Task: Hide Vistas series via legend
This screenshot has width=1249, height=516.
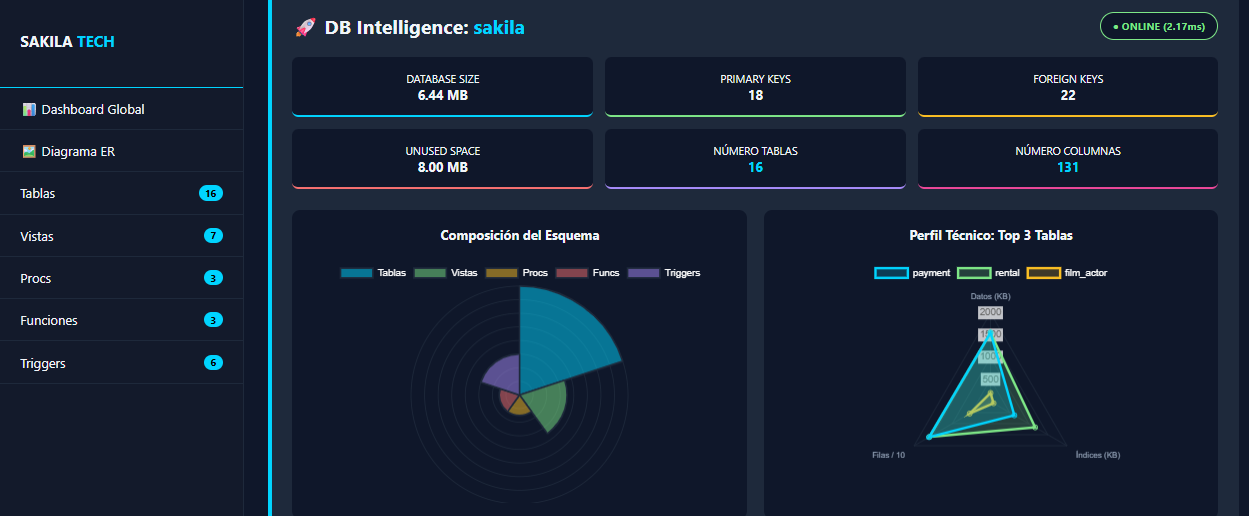Action: click(445, 273)
